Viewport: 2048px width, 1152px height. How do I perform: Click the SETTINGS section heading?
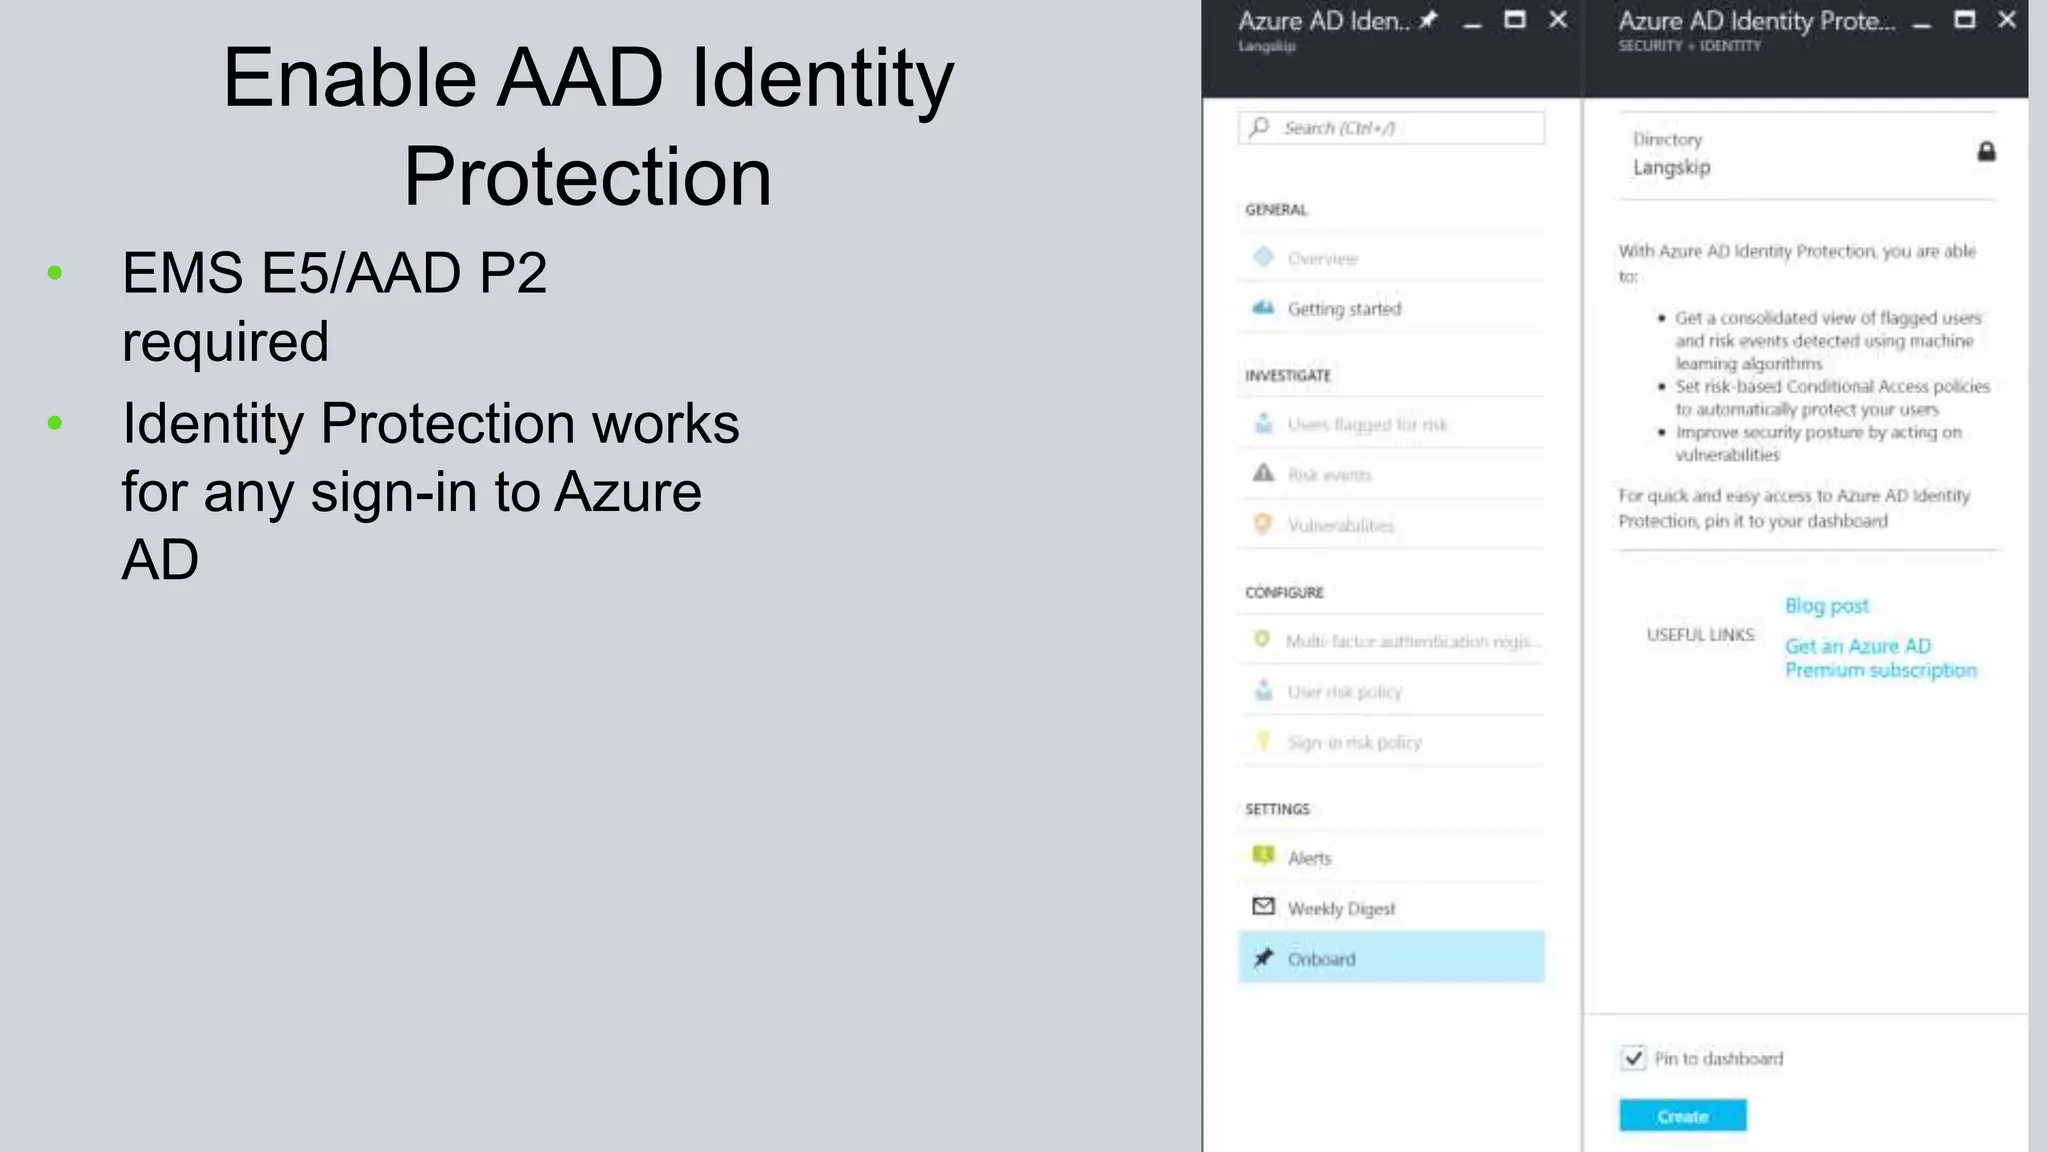tap(1277, 809)
